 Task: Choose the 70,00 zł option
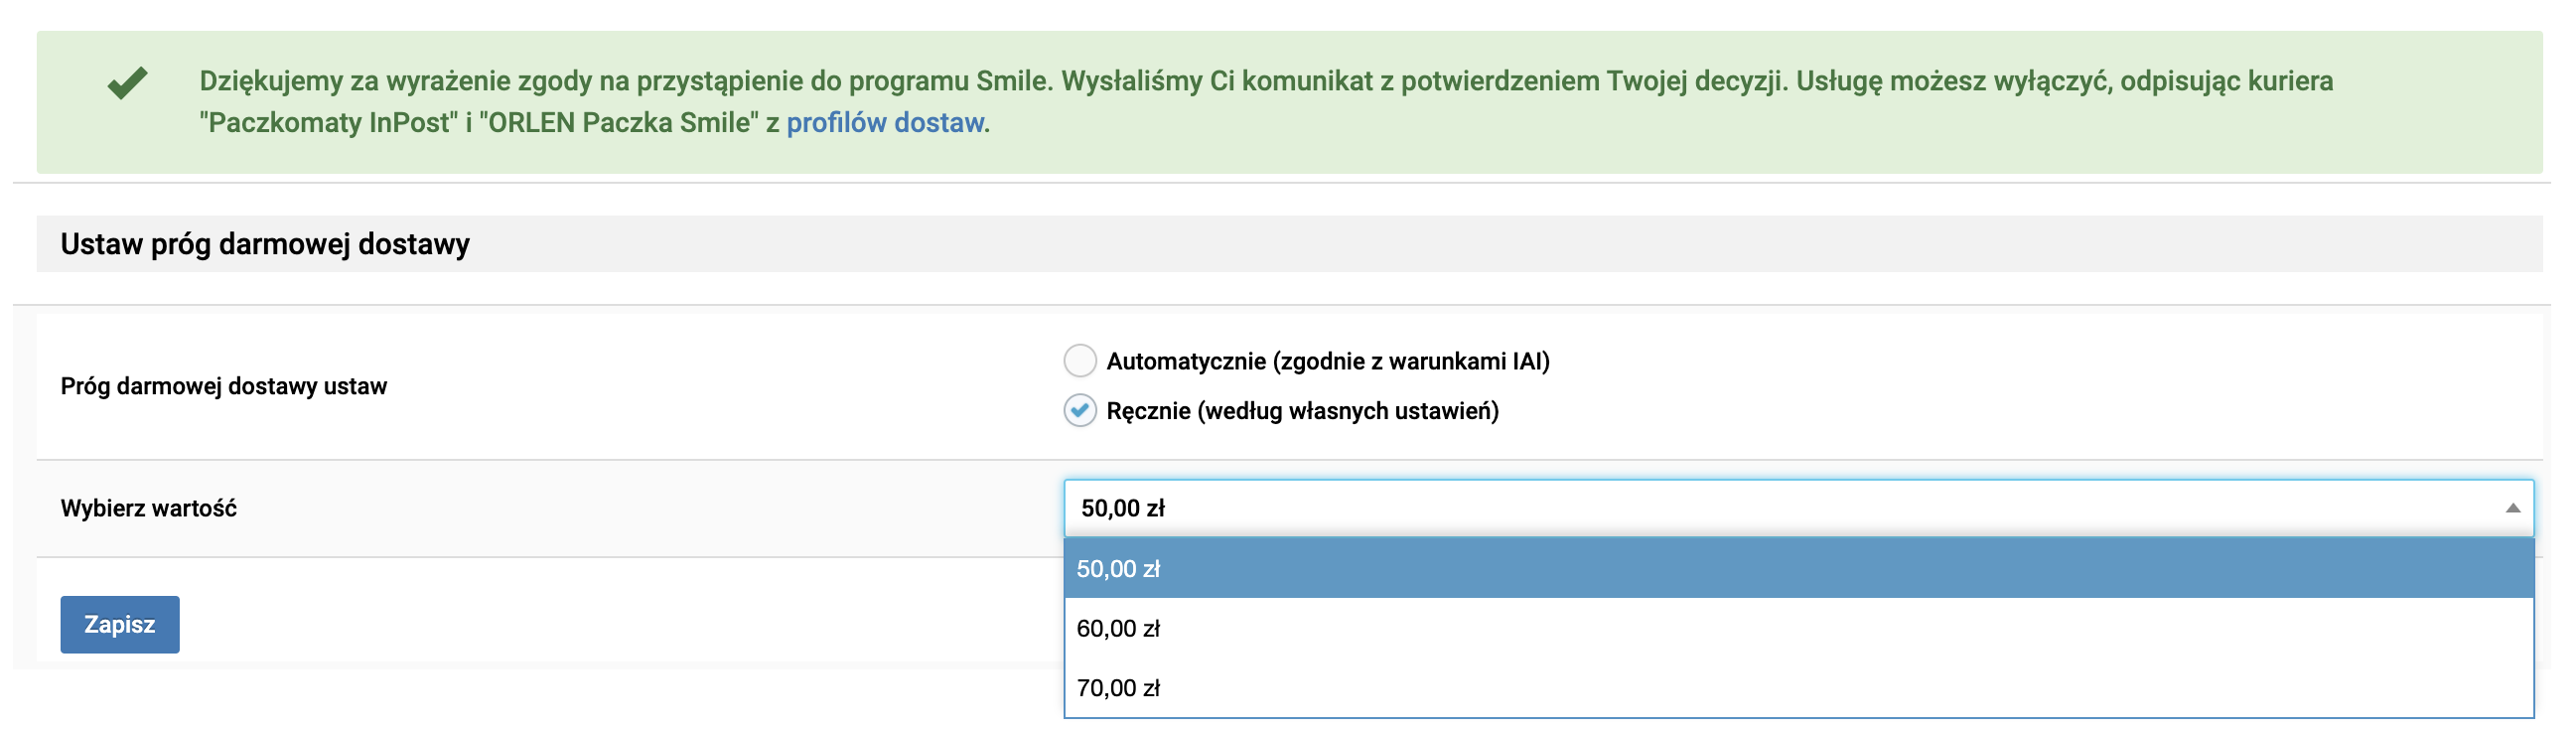(1798, 687)
